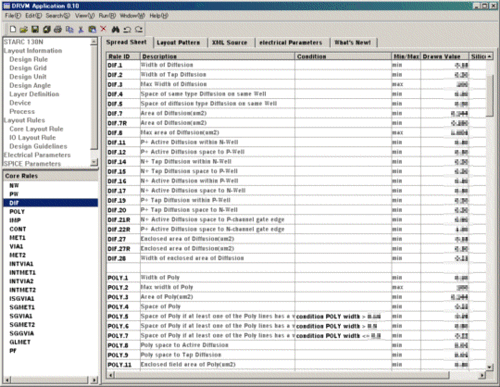
Task: Select IMP in Core Rules list
Action: 15,220
